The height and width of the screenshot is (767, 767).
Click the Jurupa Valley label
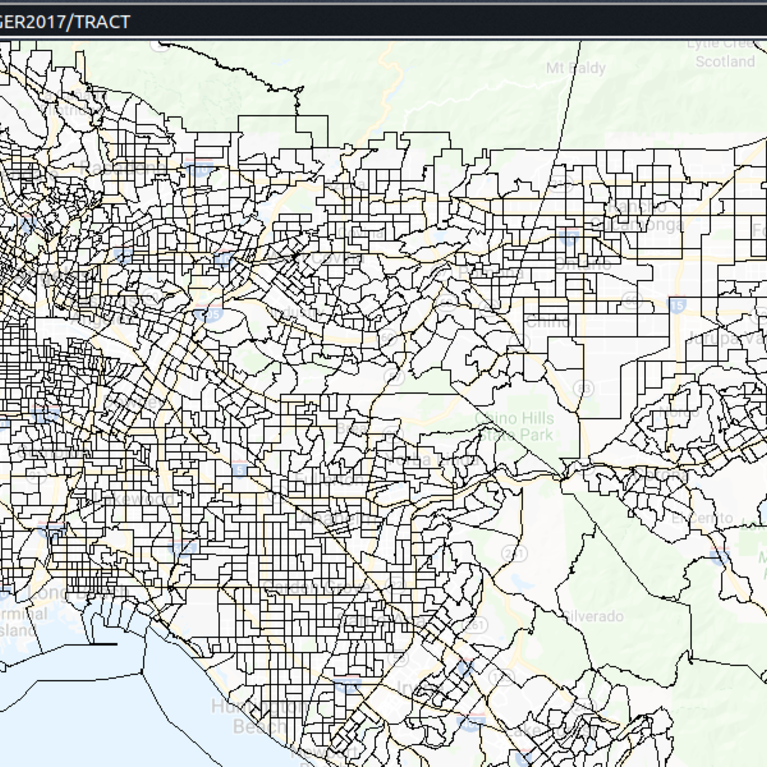coord(725,338)
